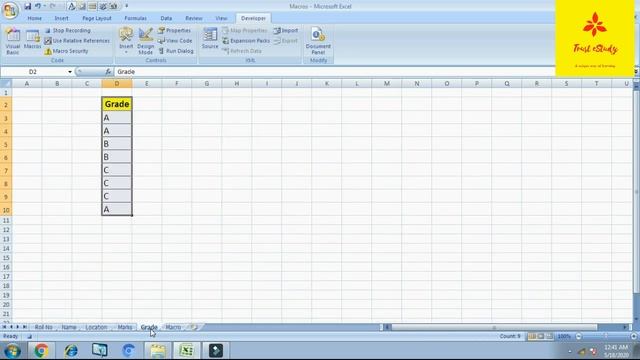Click the horizontal scrollbar thumb
Viewport: 640px width, 360px height.
coord(494,327)
